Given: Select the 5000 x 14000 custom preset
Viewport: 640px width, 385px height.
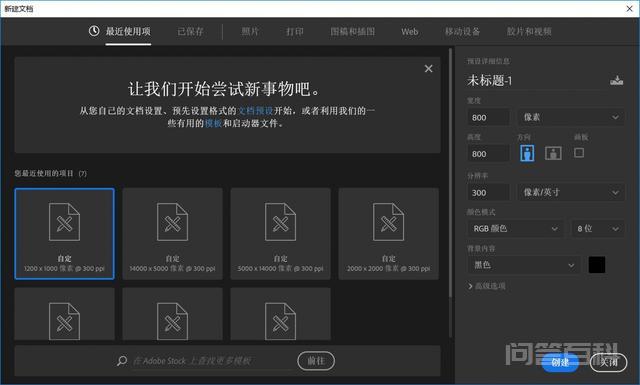Looking at the screenshot, I should 280,234.
